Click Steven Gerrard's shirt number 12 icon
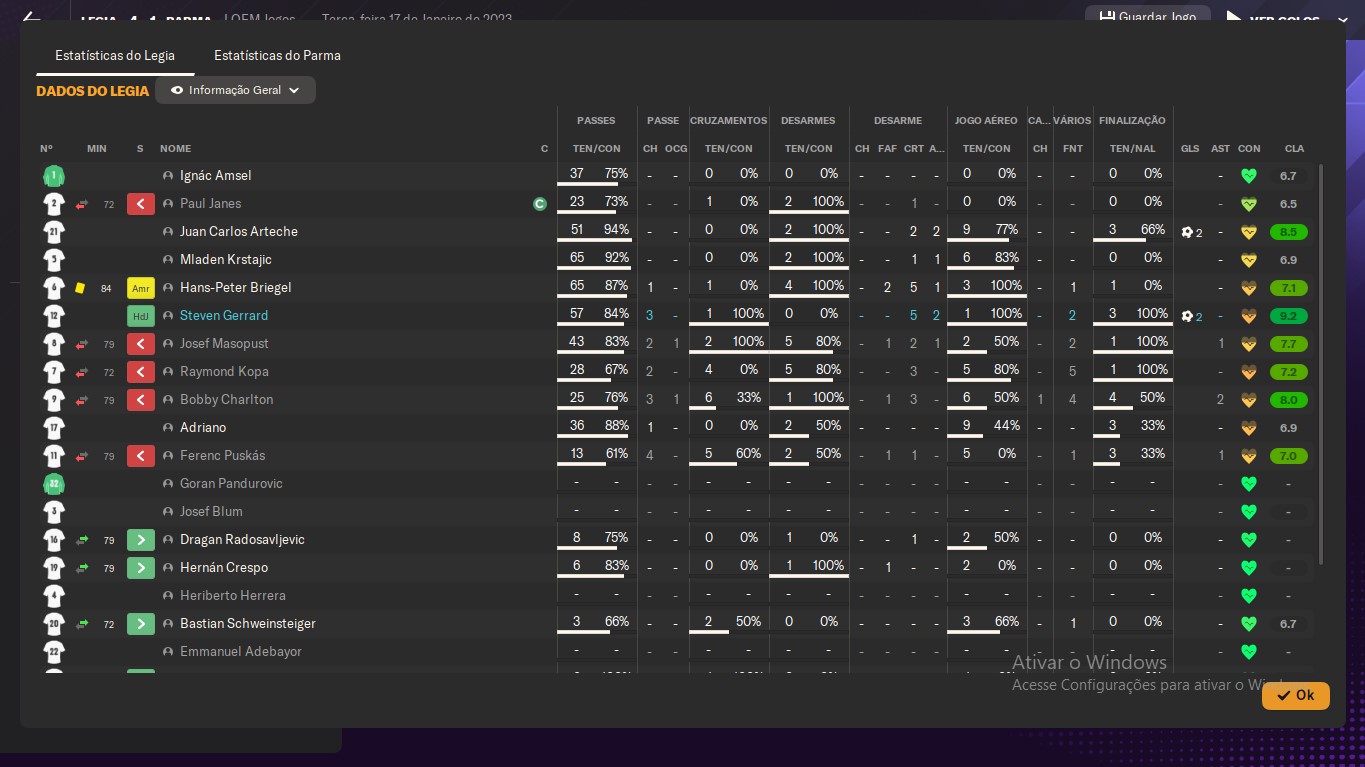The height and width of the screenshot is (767, 1365). click(x=54, y=316)
